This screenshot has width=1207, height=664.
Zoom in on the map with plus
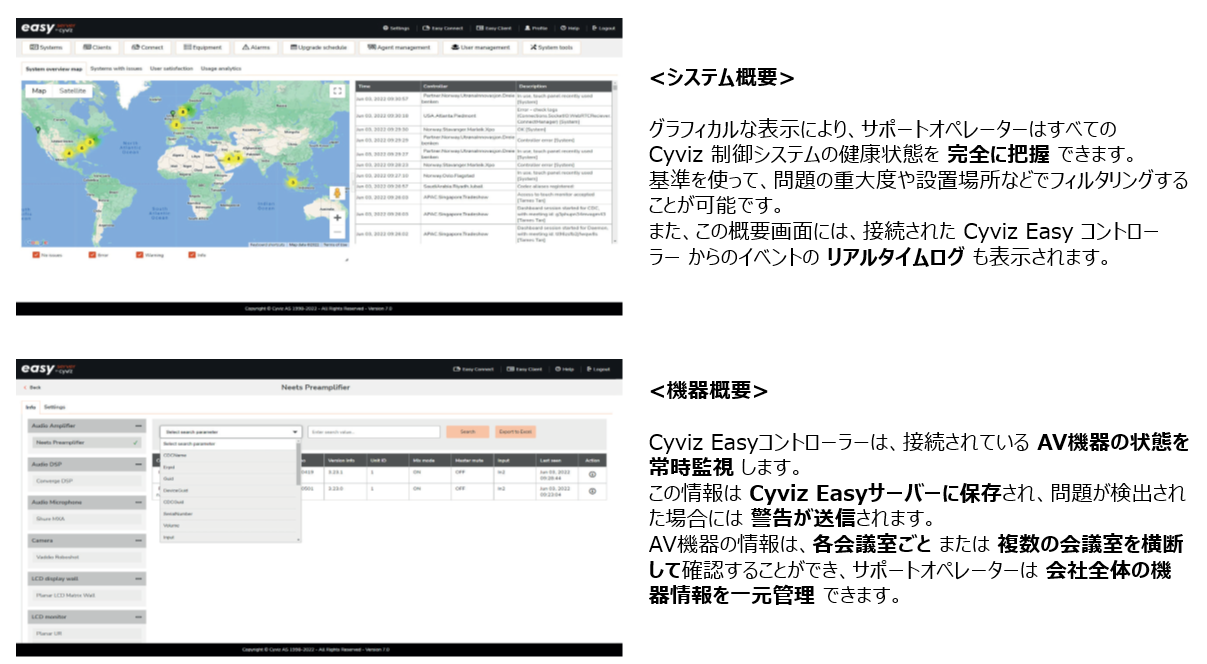coord(338,216)
